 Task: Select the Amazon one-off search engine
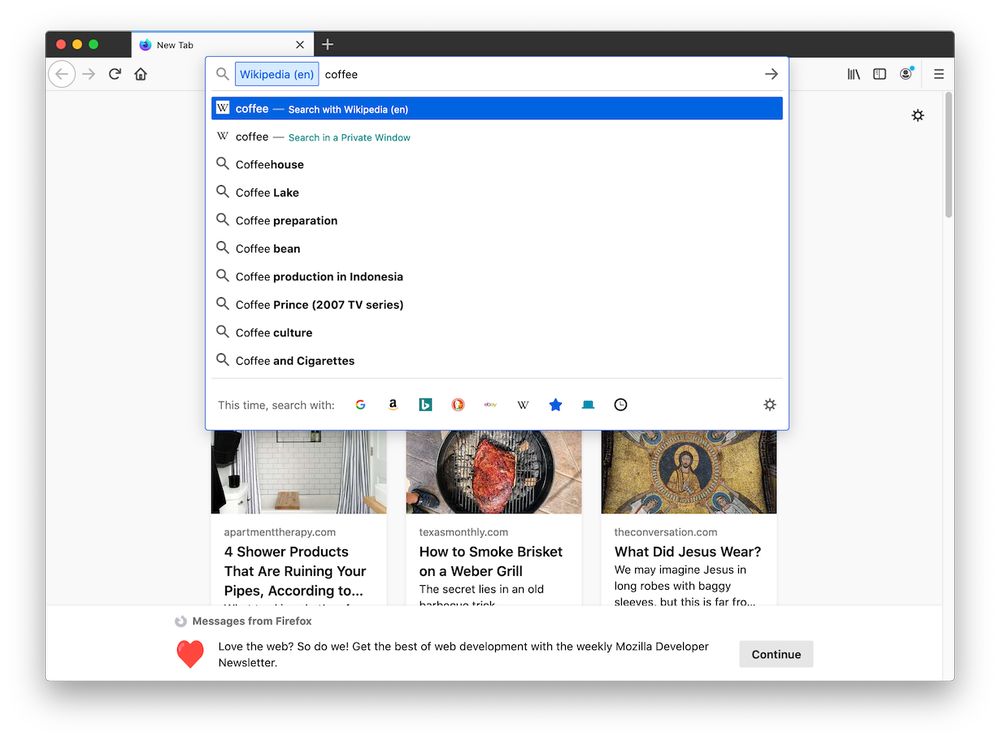393,405
